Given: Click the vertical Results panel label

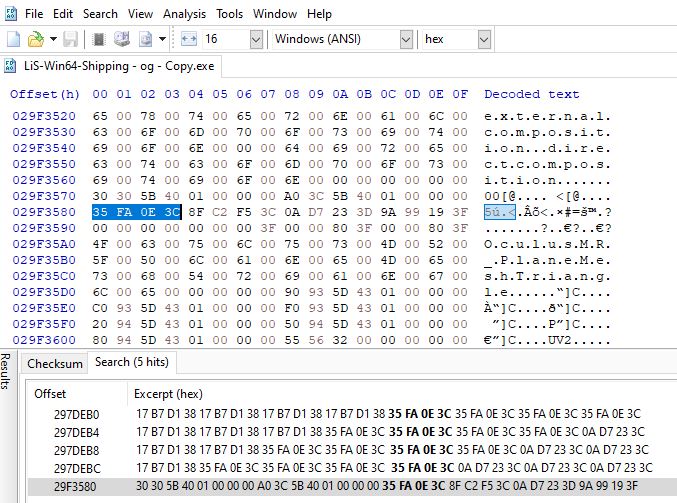Looking at the screenshot, I should [5, 371].
